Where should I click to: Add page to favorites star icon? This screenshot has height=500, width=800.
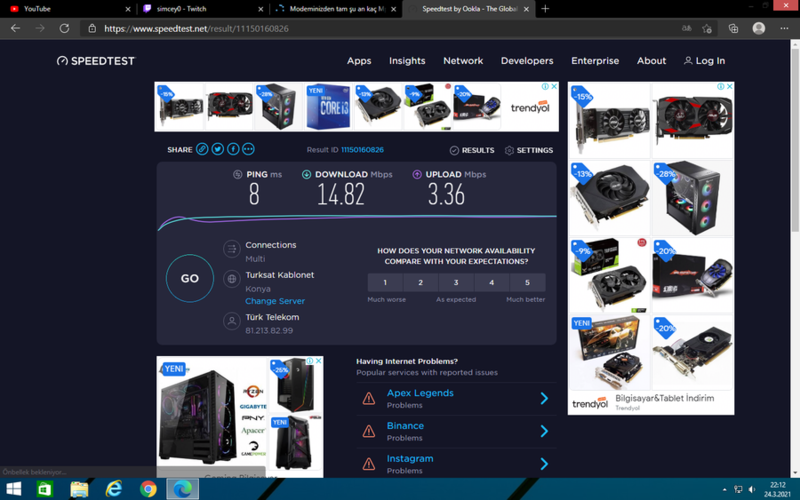[x=707, y=29]
